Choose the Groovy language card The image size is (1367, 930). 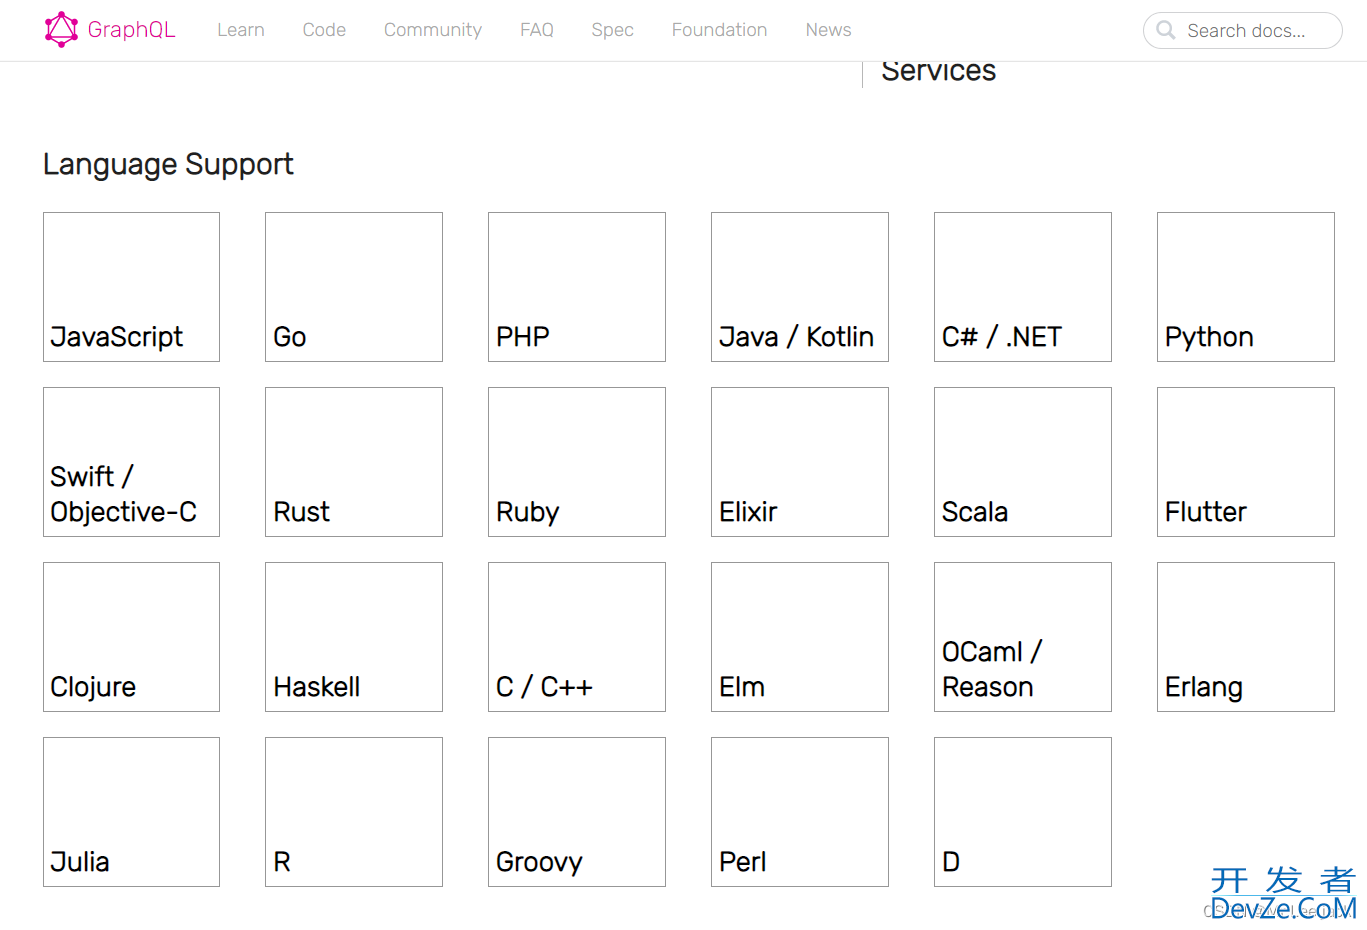pyautogui.click(x=577, y=812)
